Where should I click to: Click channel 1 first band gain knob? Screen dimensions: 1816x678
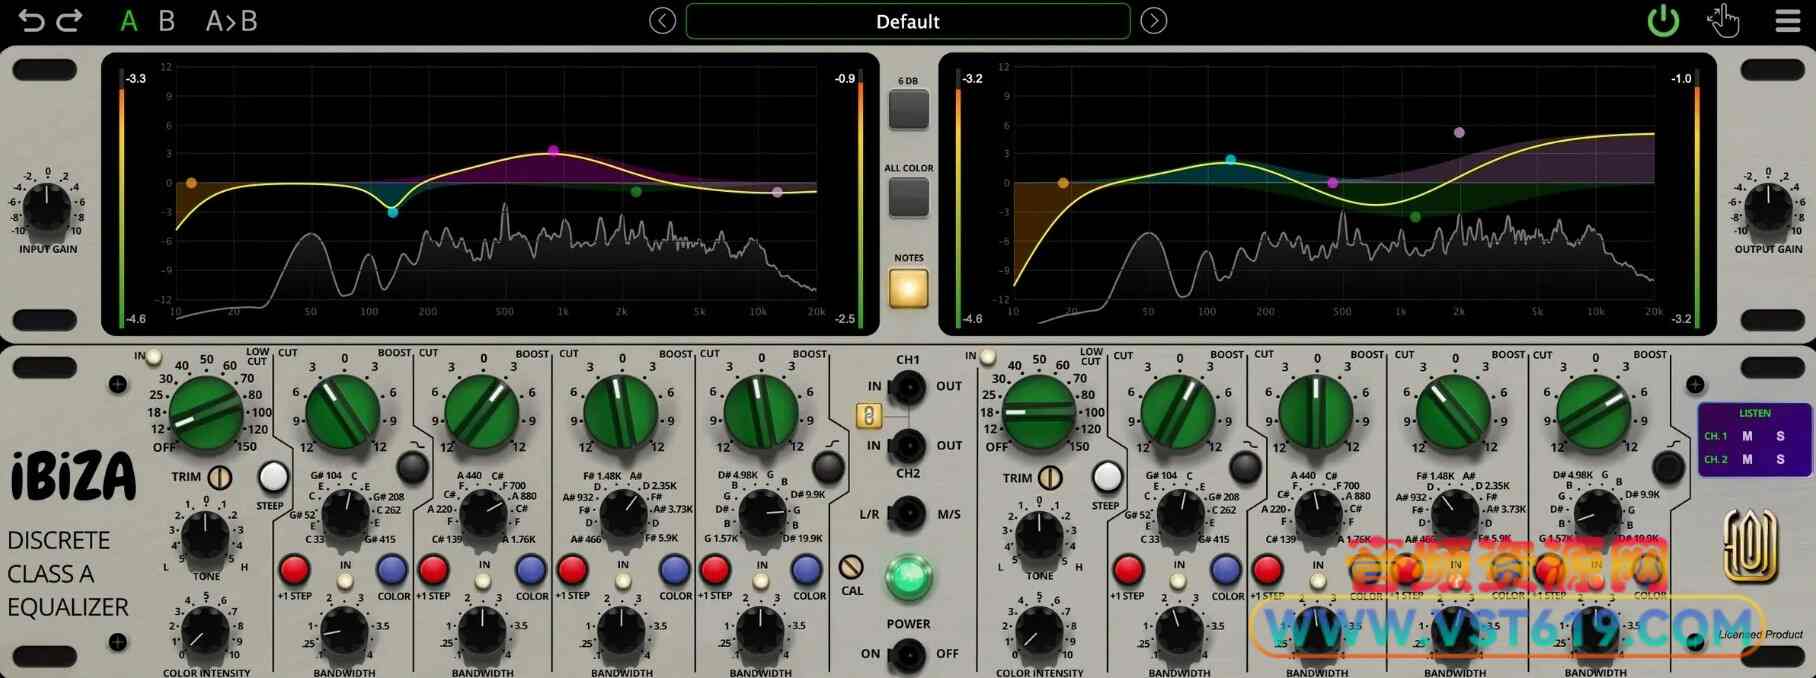(343, 412)
